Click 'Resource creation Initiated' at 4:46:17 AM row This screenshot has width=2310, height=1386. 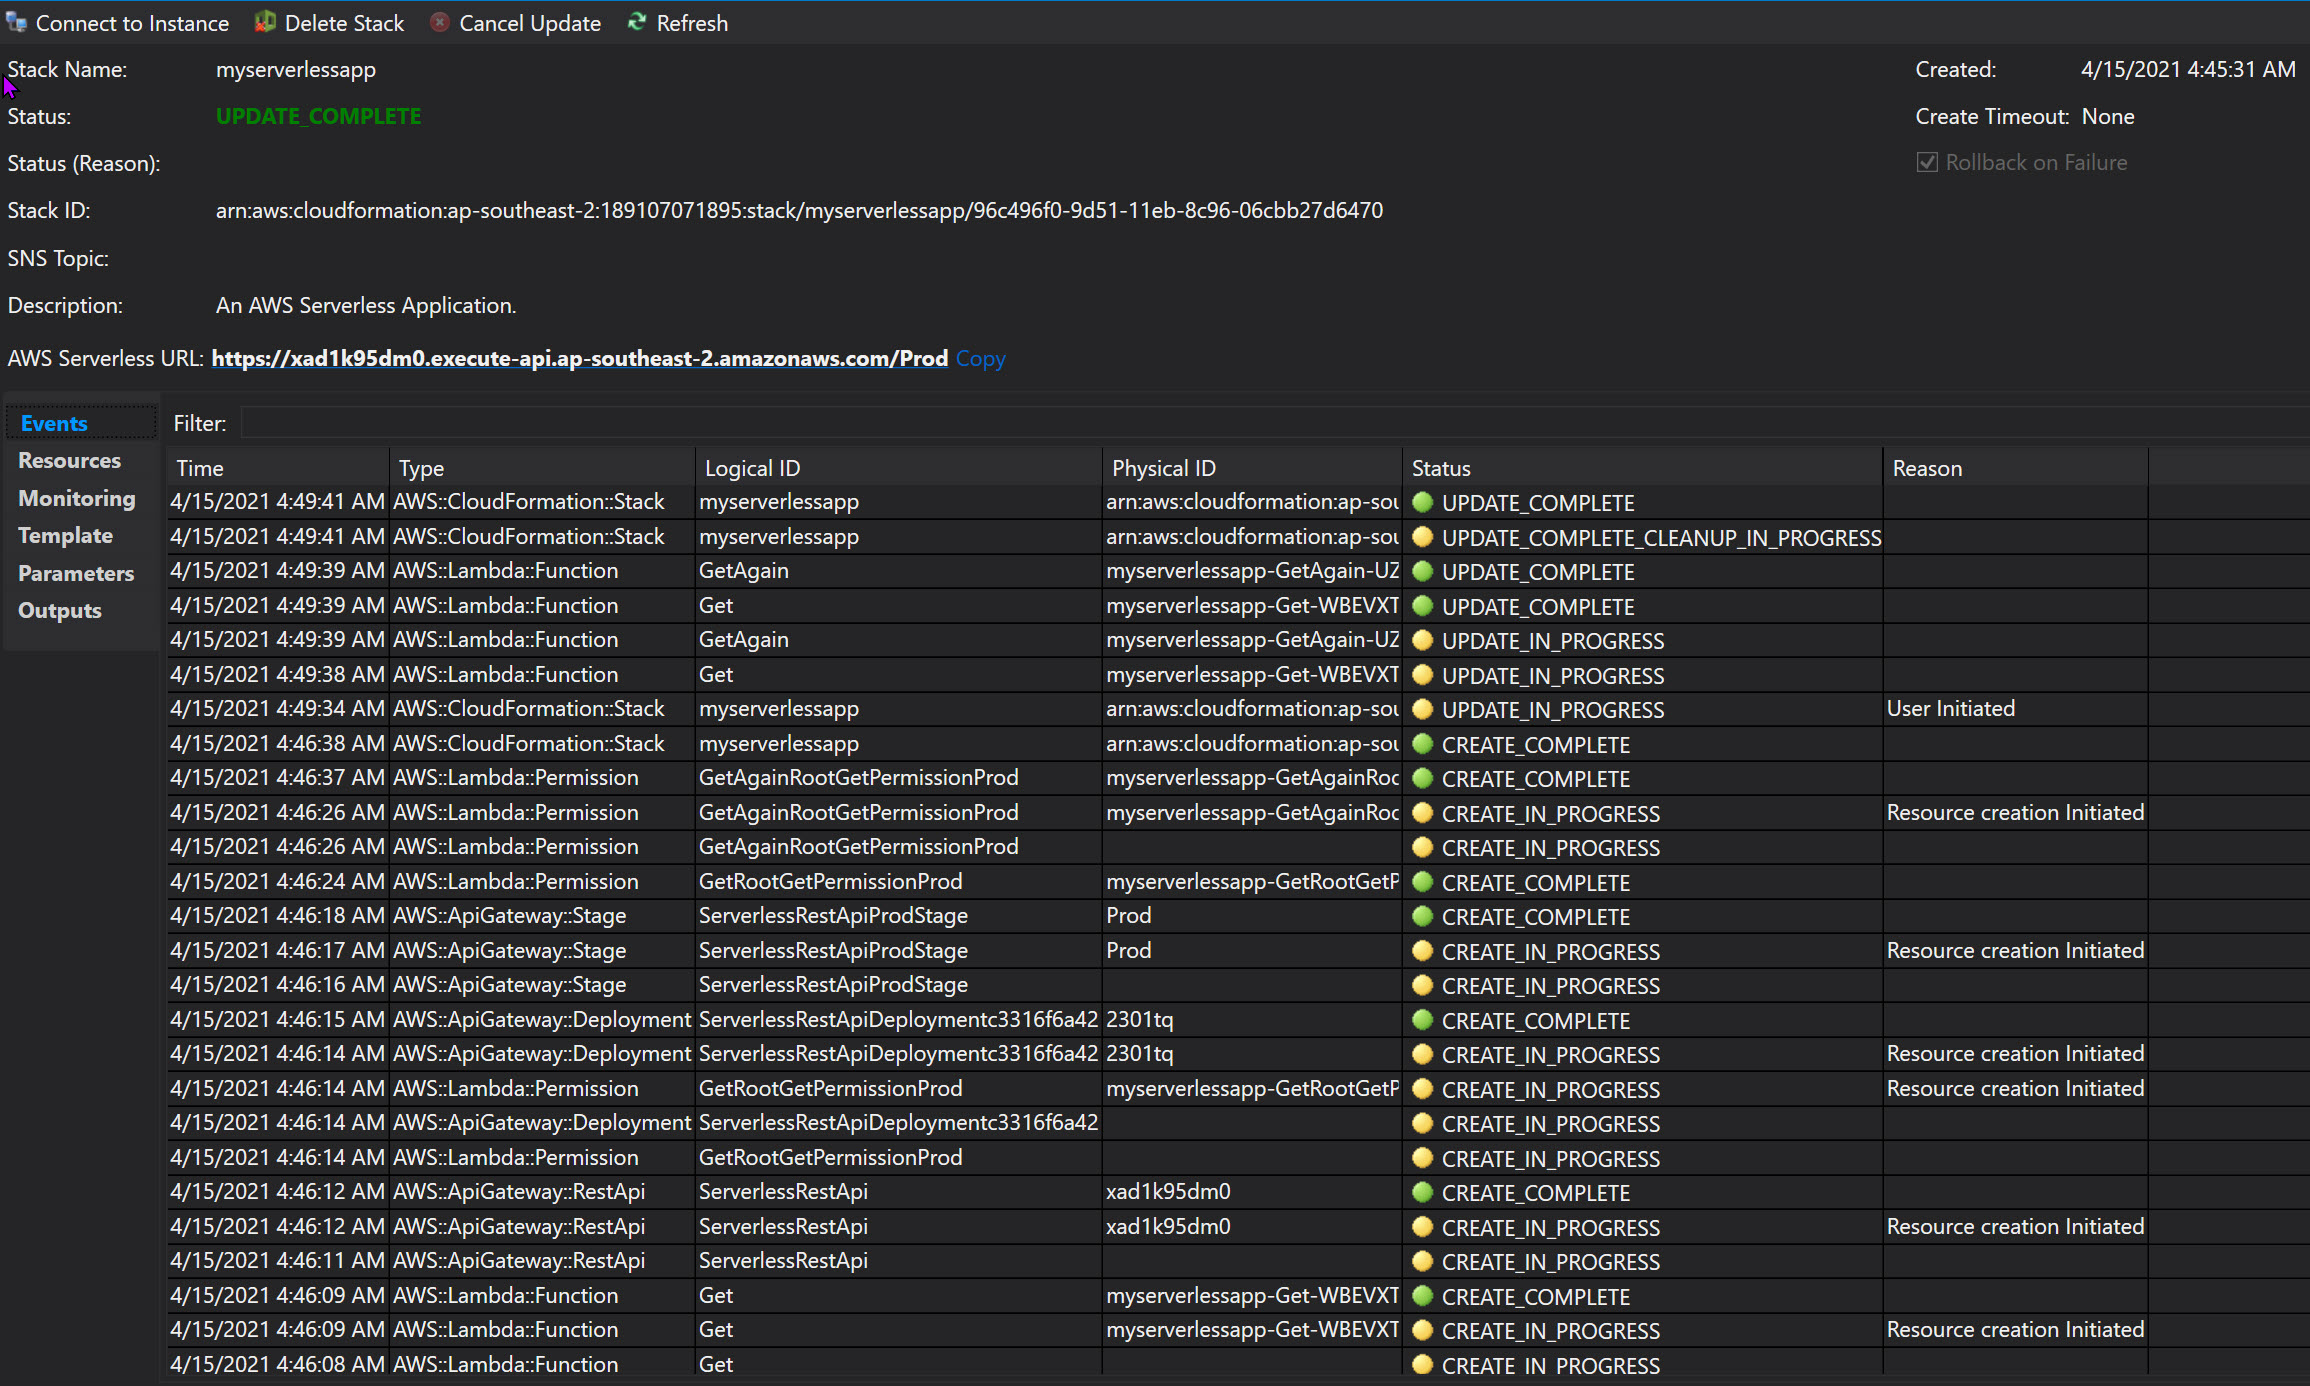tap(2015, 951)
